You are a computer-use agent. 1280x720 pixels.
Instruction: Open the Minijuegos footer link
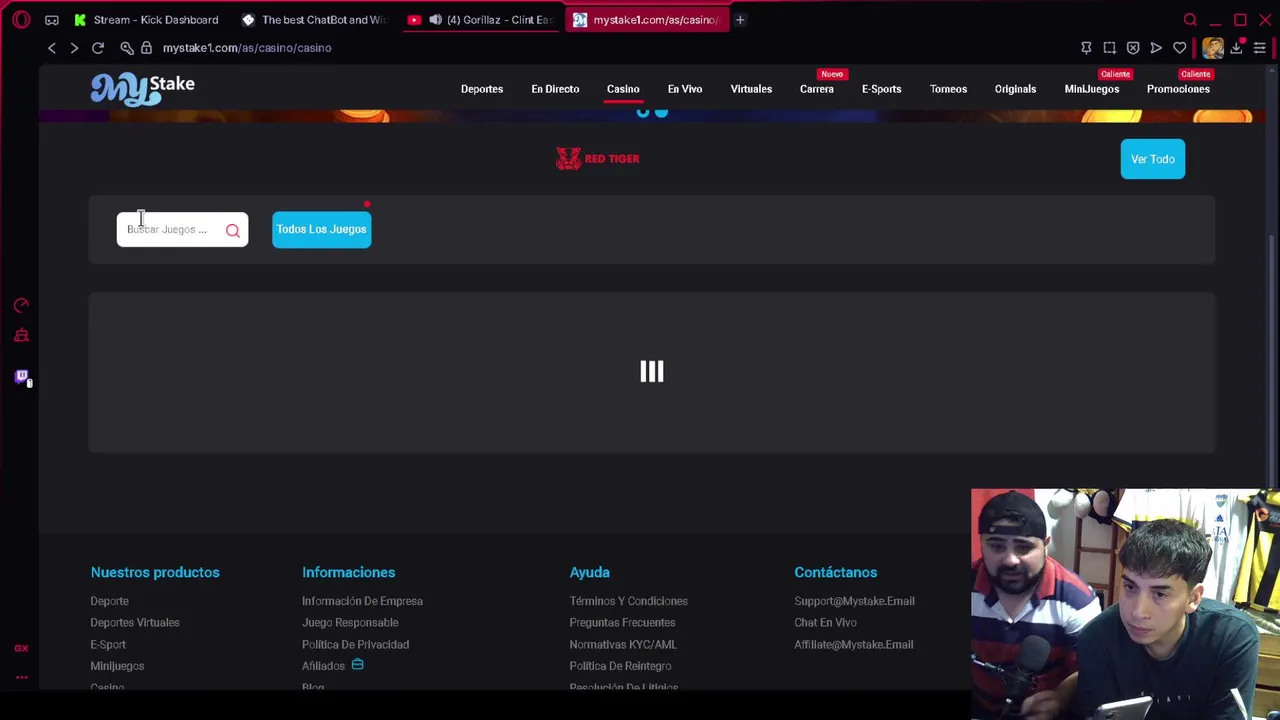pos(117,666)
